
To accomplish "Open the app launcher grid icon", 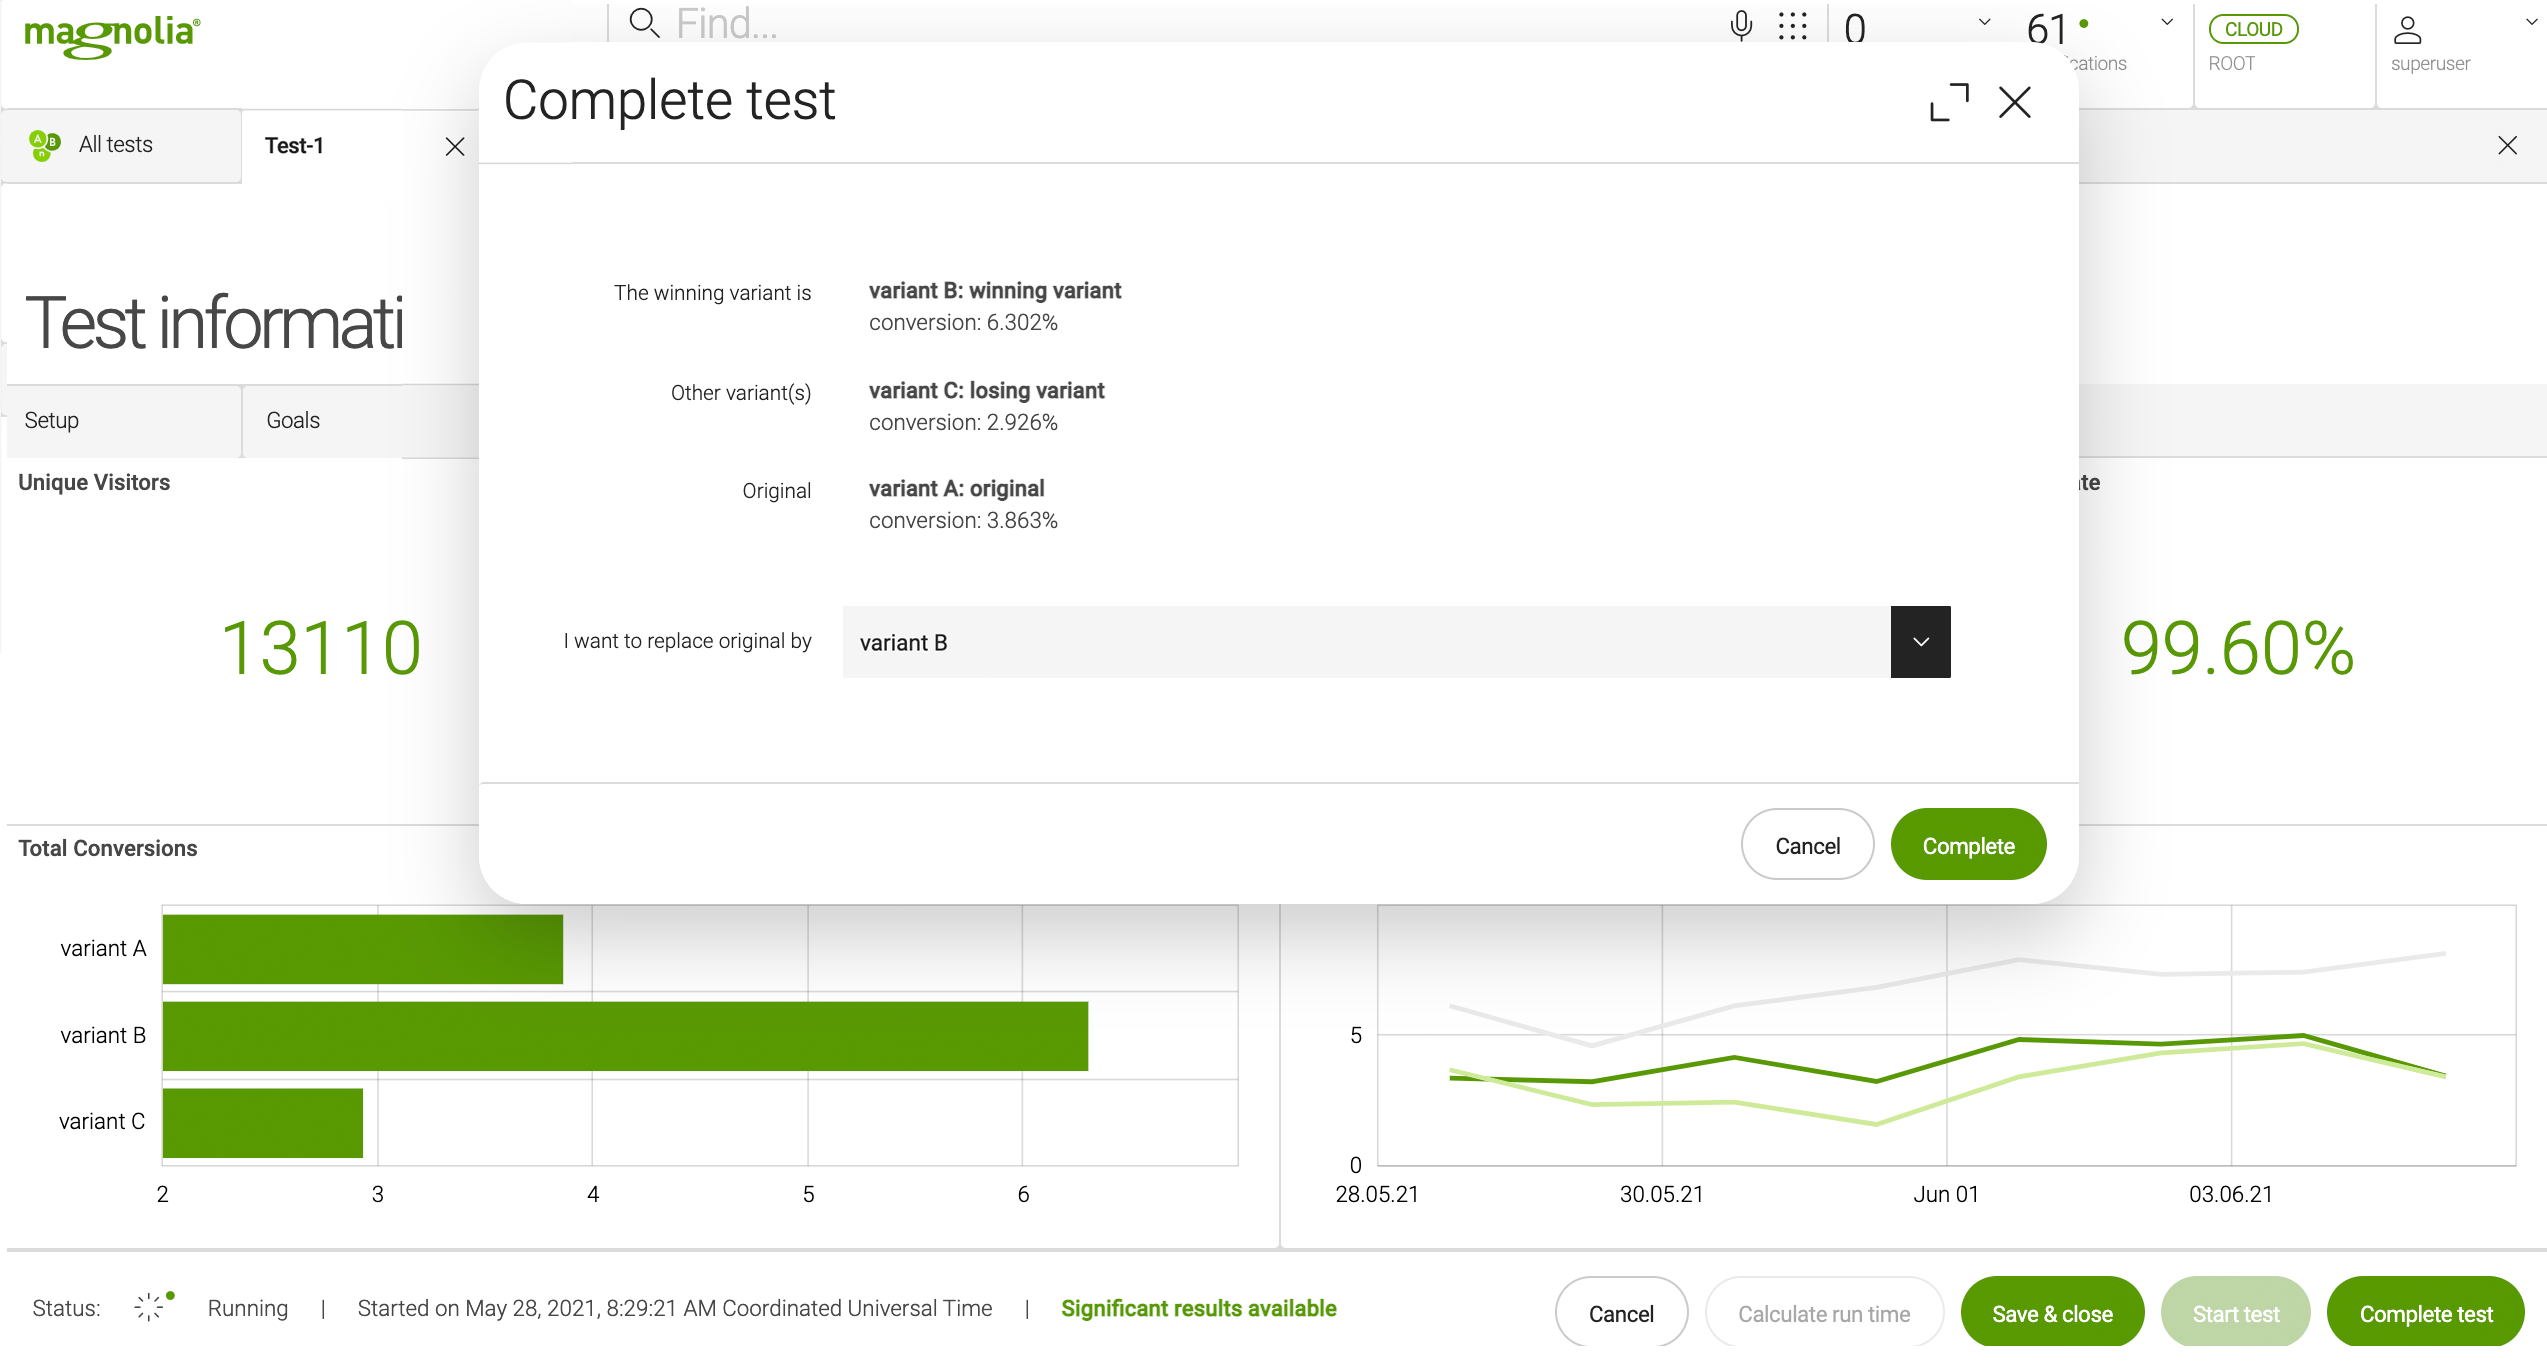I will [x=1792, y=25].
